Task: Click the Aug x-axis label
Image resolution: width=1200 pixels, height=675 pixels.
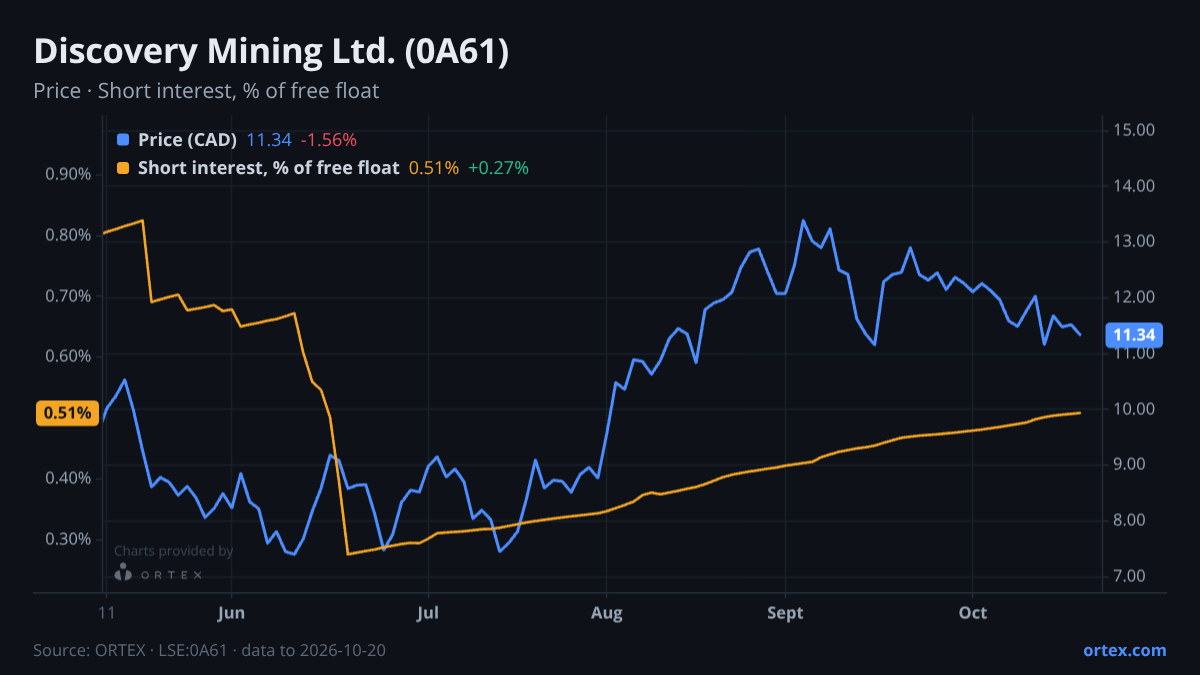Action: pos(606,612)
